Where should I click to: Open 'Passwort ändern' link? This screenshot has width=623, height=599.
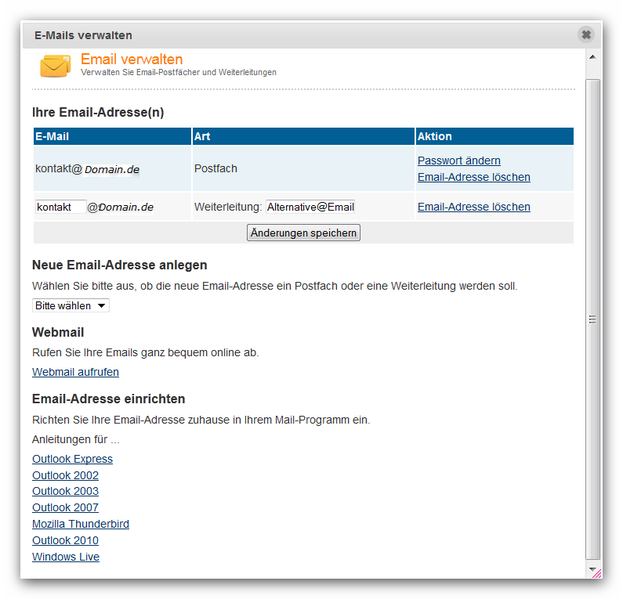(x=459, y=160)
